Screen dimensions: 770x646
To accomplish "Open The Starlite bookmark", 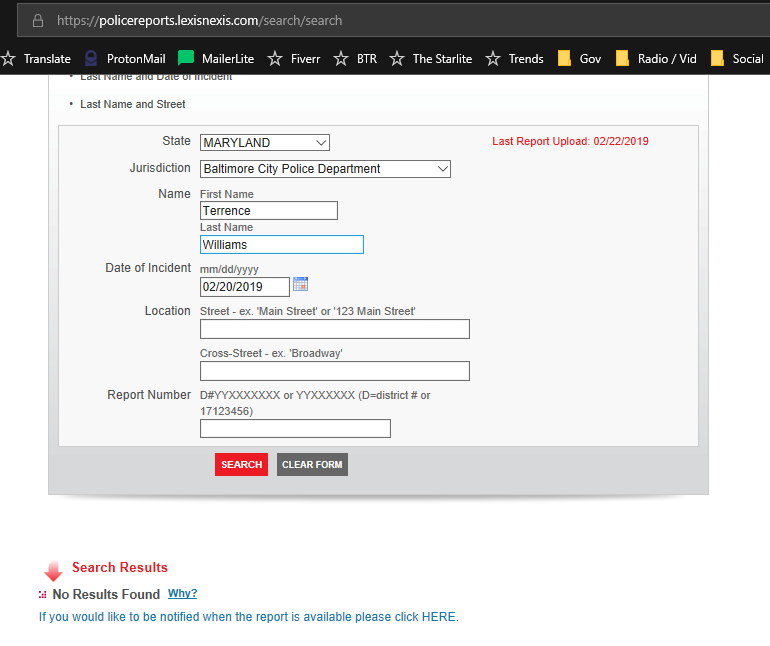I will [x=431, y=59].
